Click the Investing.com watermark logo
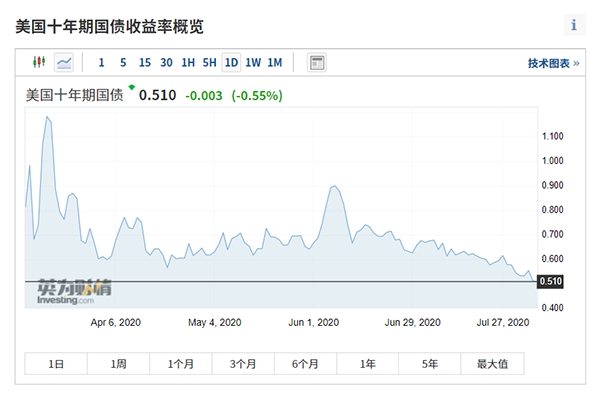Viewport: 600px width, 393px height. coord(74,292)
